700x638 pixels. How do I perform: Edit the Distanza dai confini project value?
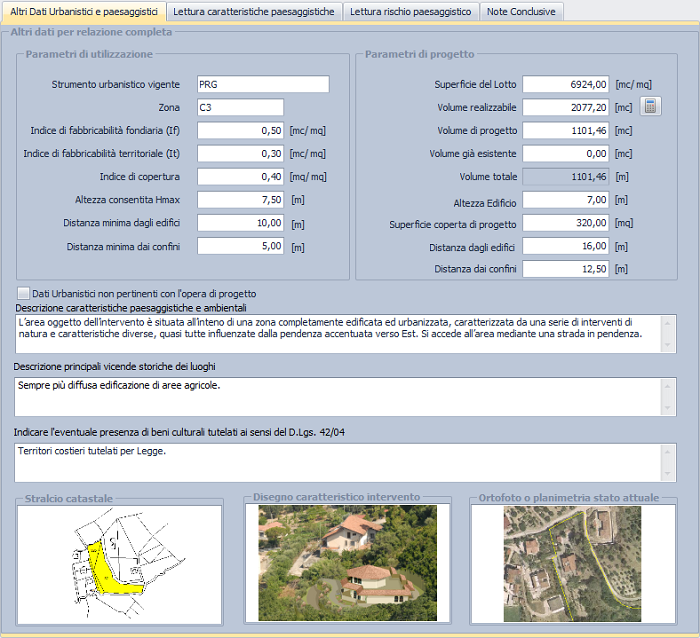pyautogui.click(x=566, y=268)
